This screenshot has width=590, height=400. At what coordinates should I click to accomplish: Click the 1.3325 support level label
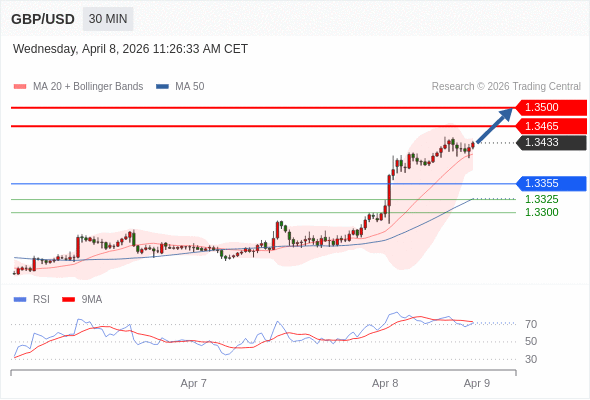coord(541,199)
